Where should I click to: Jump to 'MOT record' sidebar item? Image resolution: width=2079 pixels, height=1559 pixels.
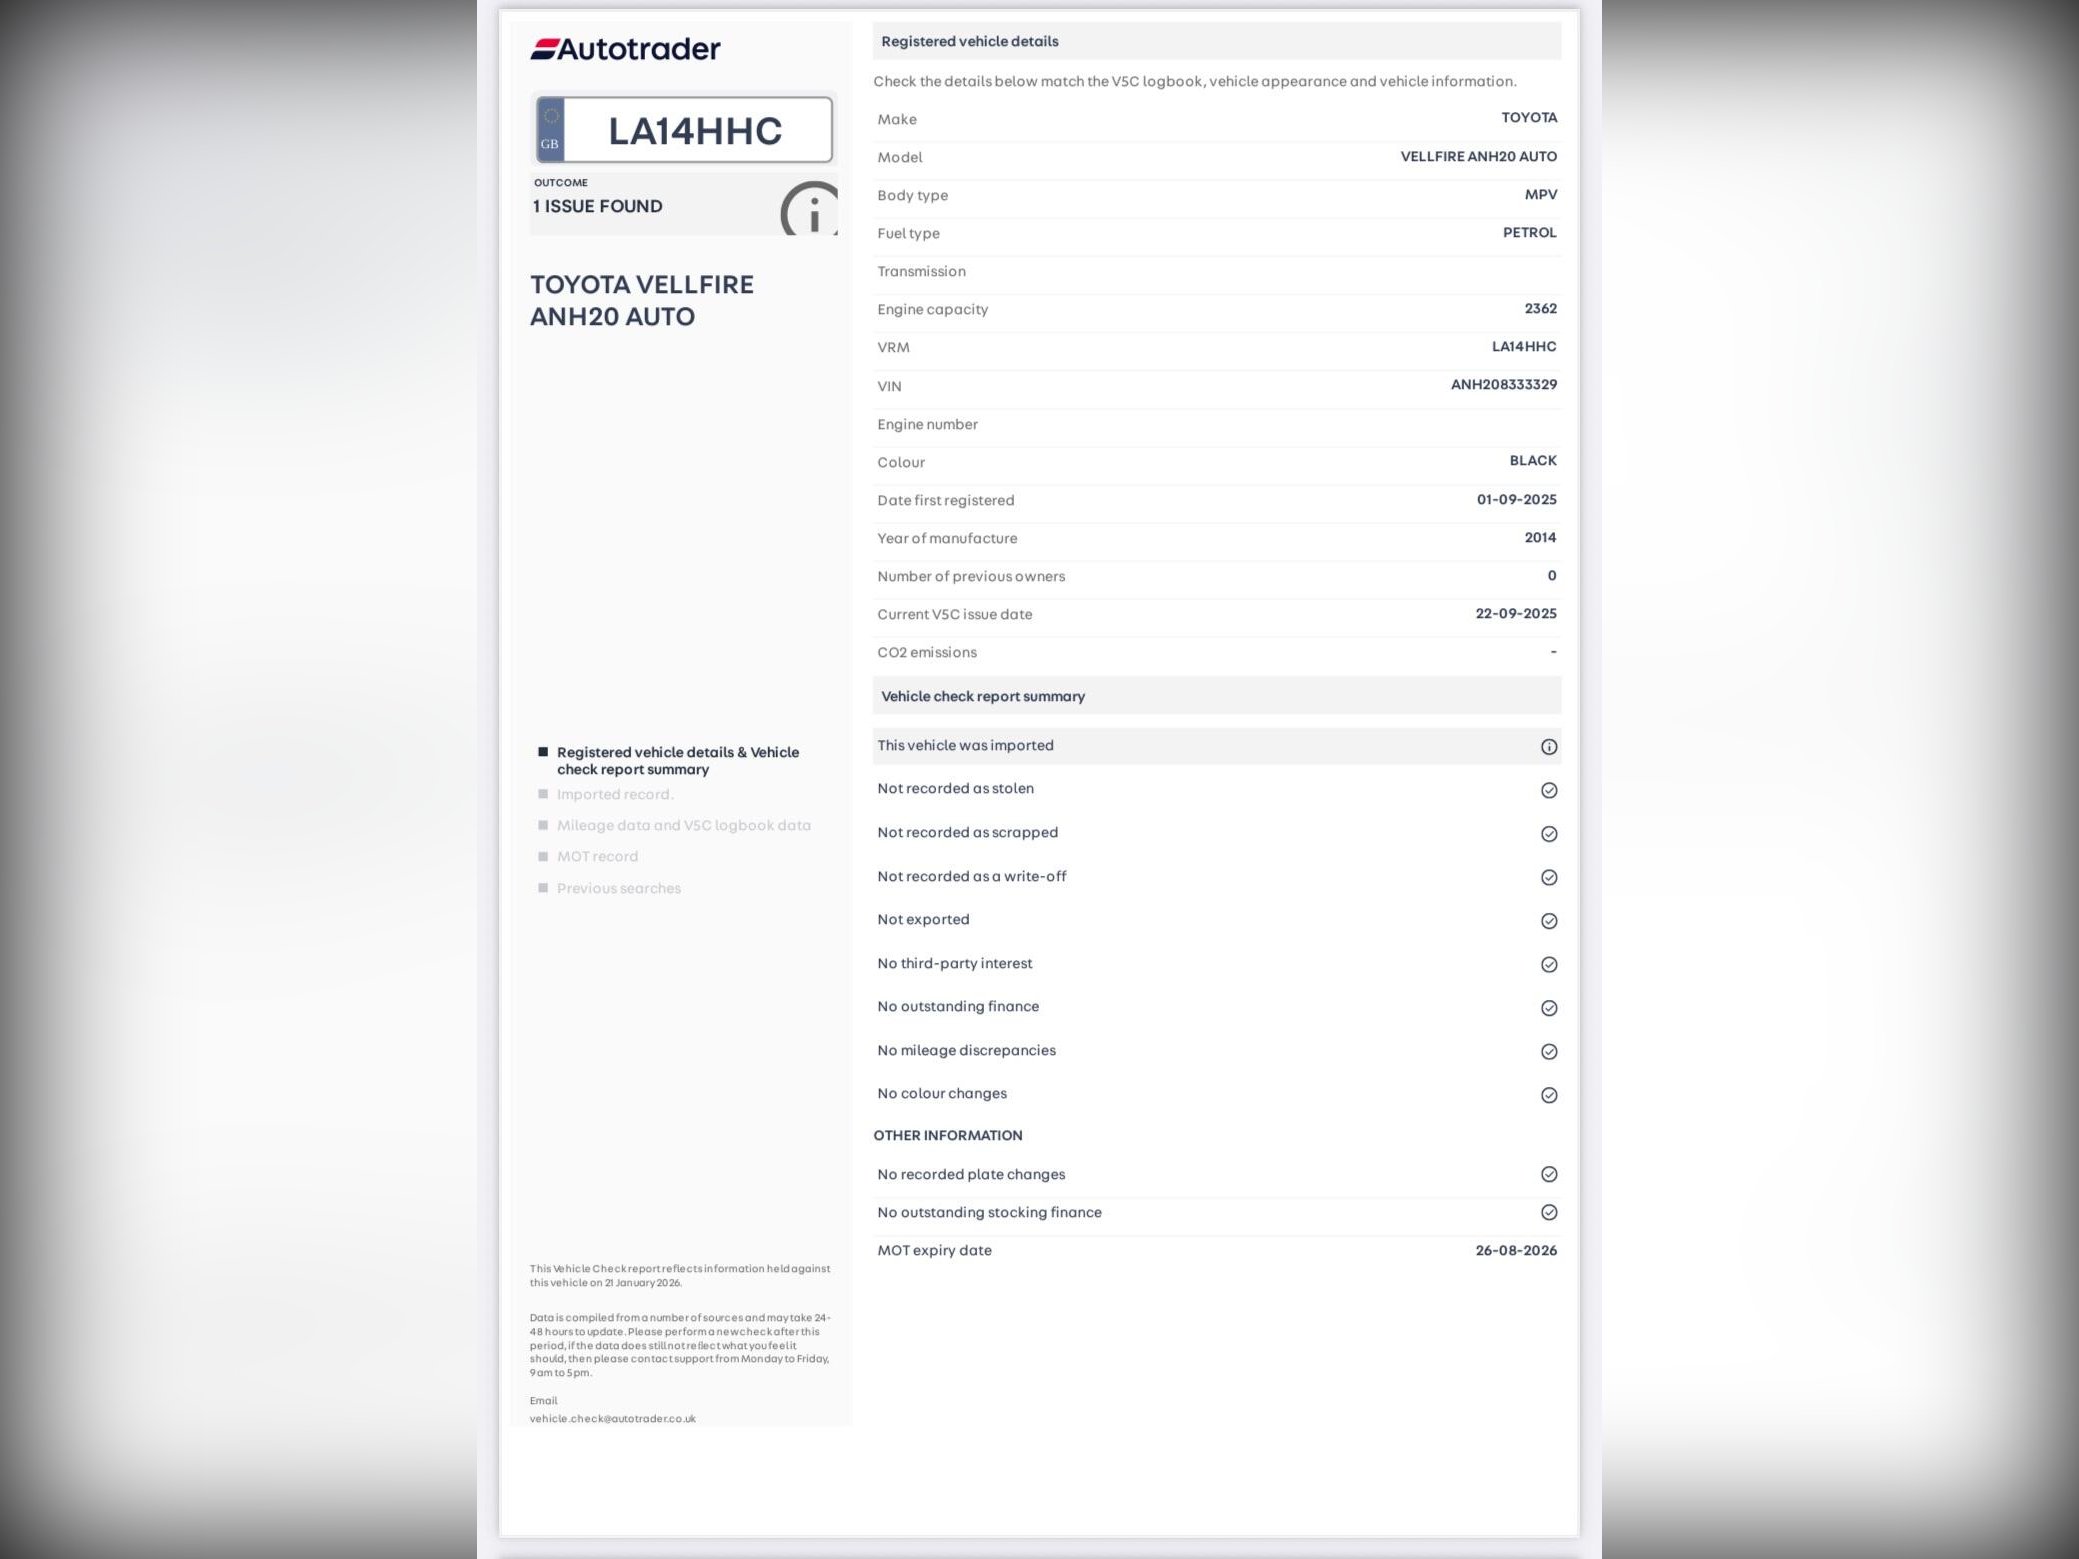point(597,856)
